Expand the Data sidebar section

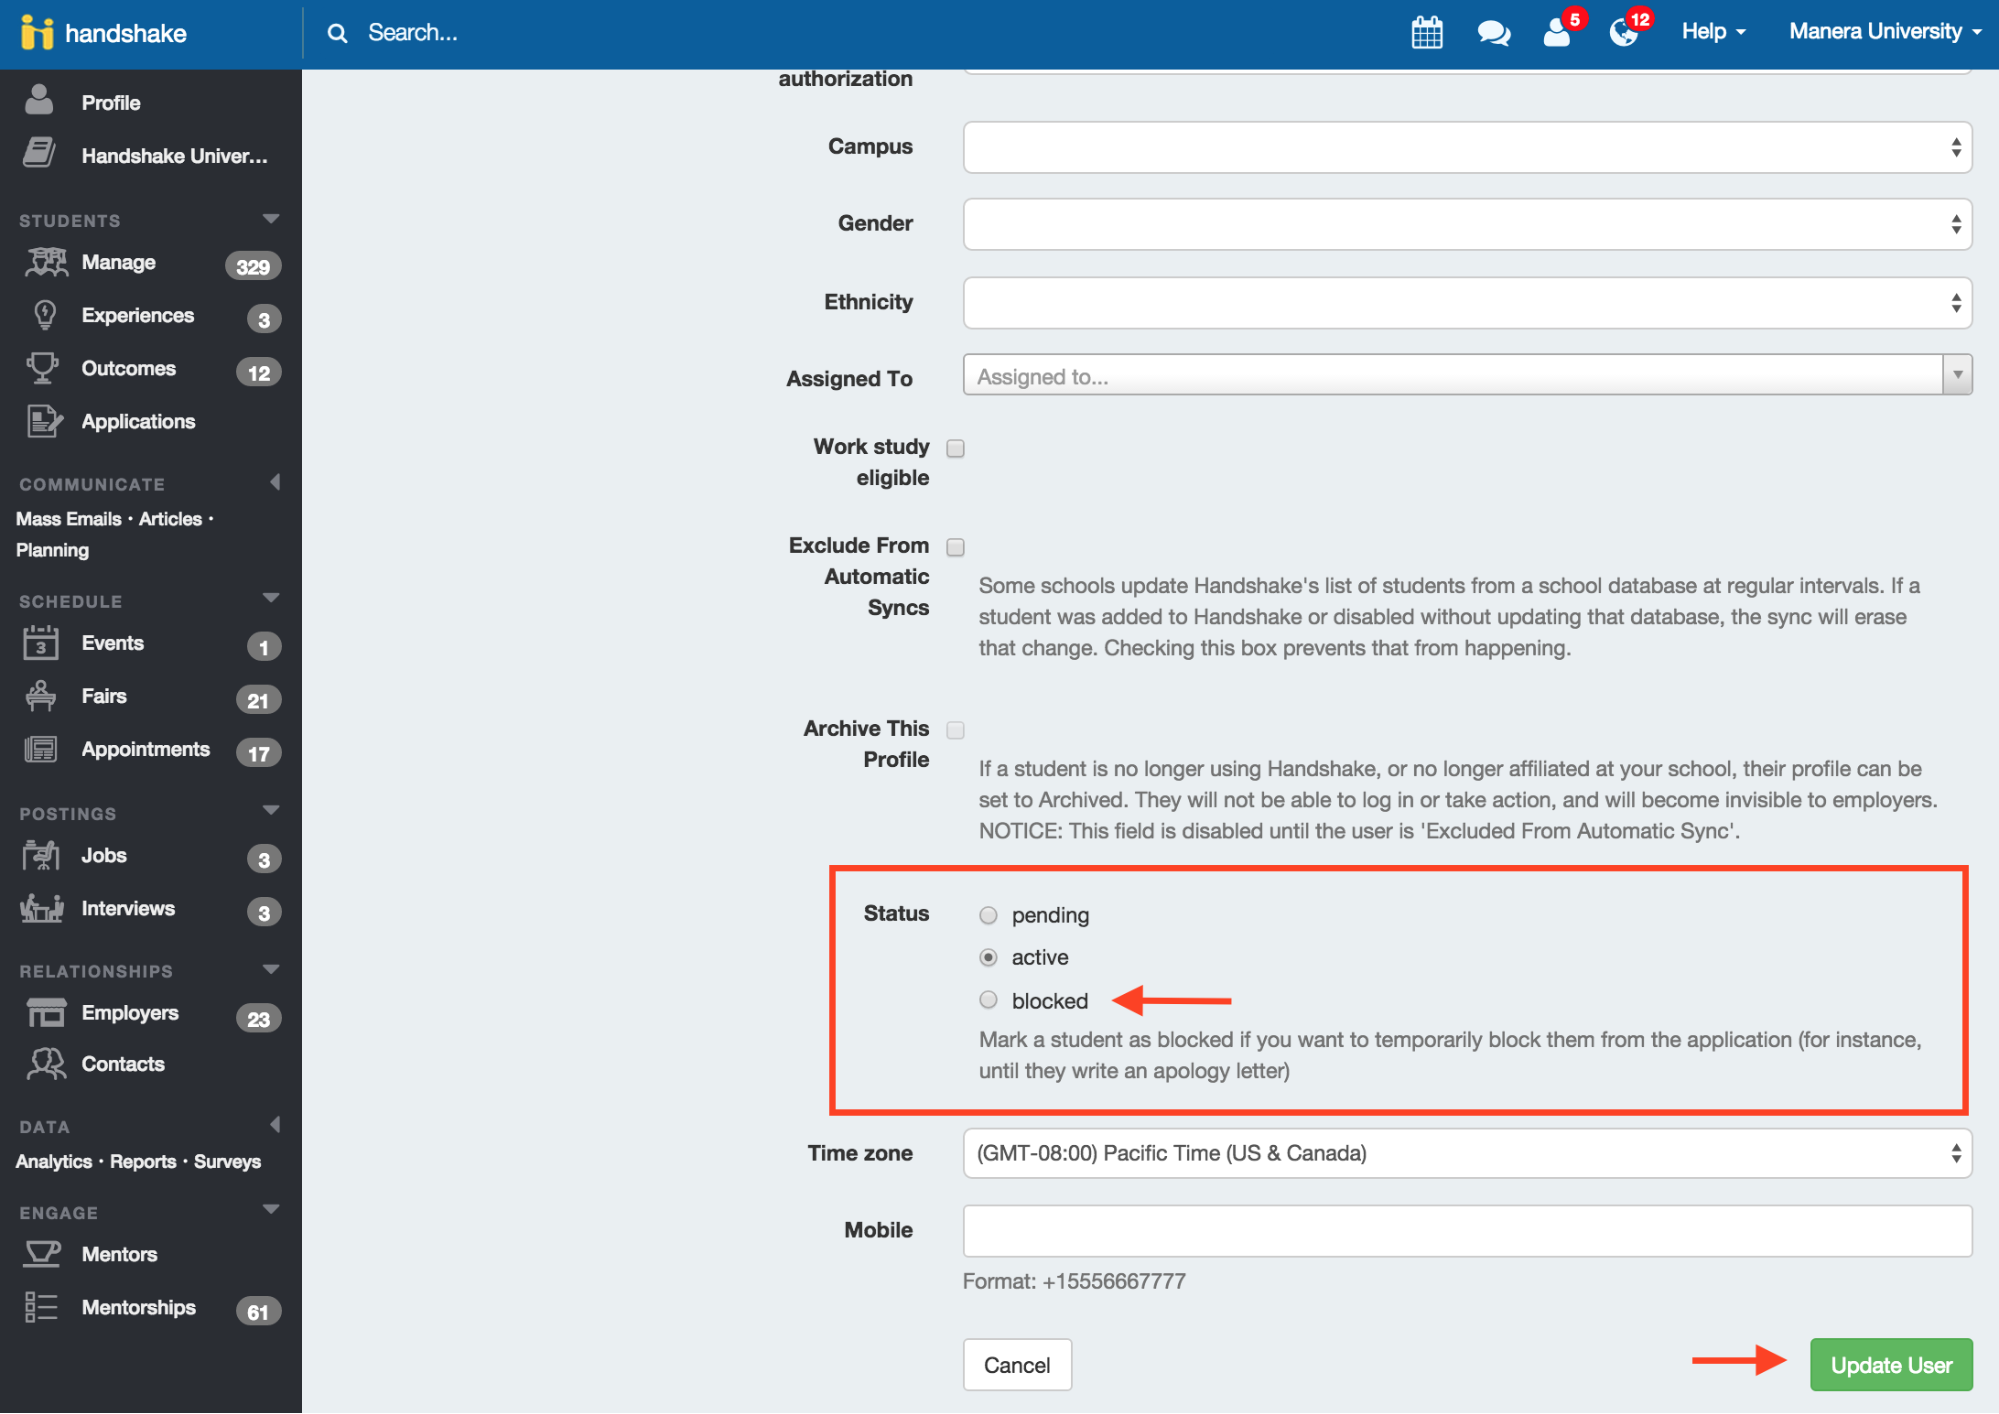(275, 1125)
